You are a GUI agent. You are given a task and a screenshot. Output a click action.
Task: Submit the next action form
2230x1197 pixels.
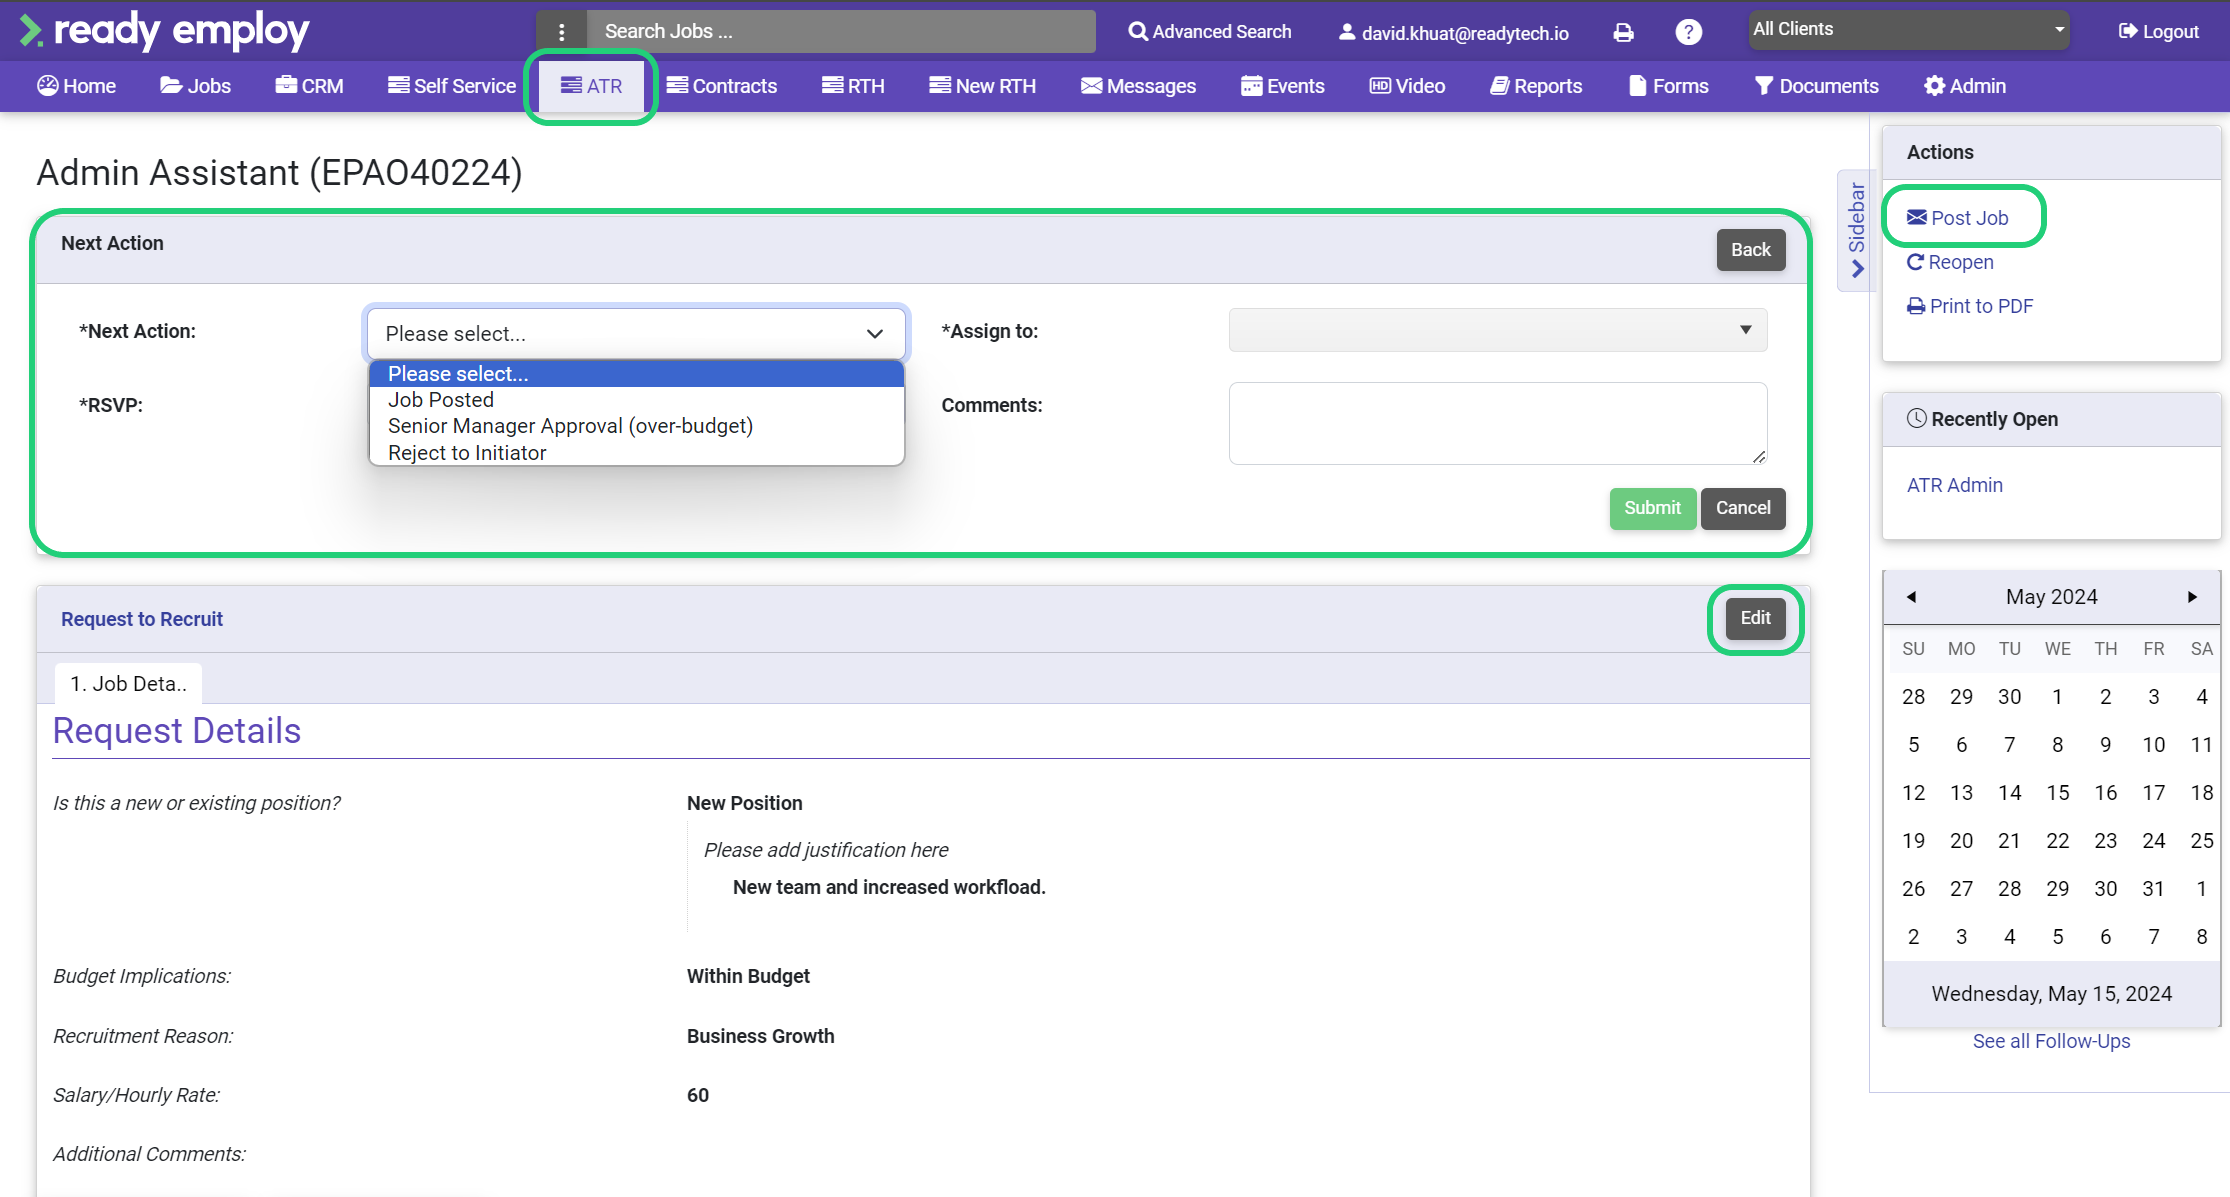[1652, 508]
